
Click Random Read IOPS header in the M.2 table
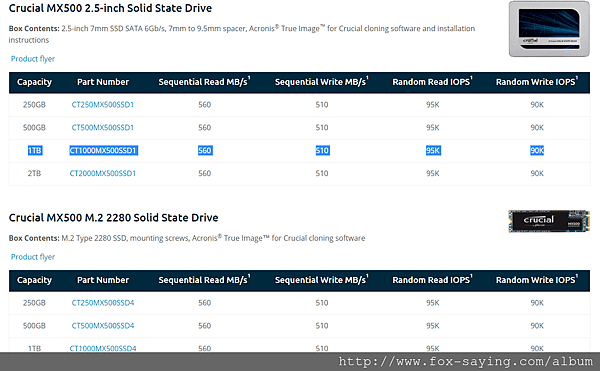click(432, 280)
